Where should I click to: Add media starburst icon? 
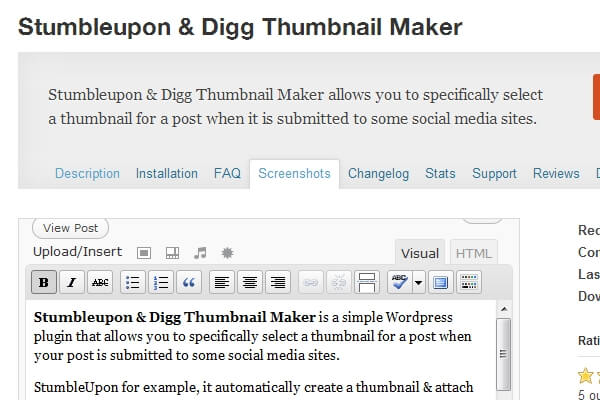click(228, 253)
